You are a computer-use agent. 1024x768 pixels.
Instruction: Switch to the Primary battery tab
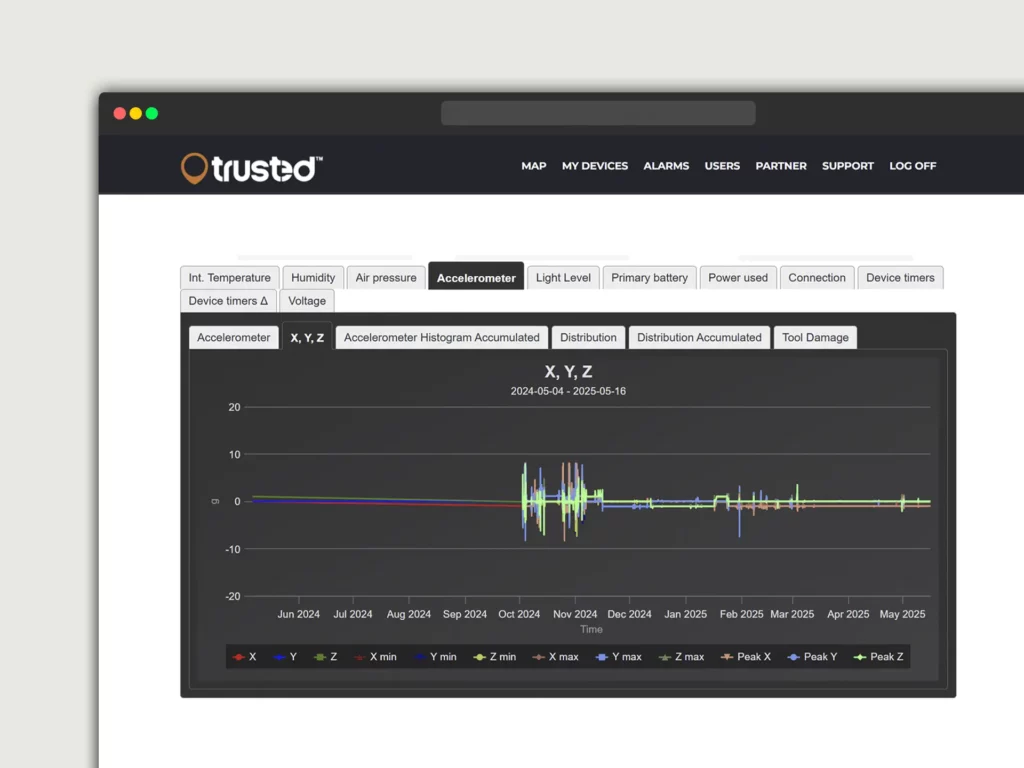click(649, 278)
